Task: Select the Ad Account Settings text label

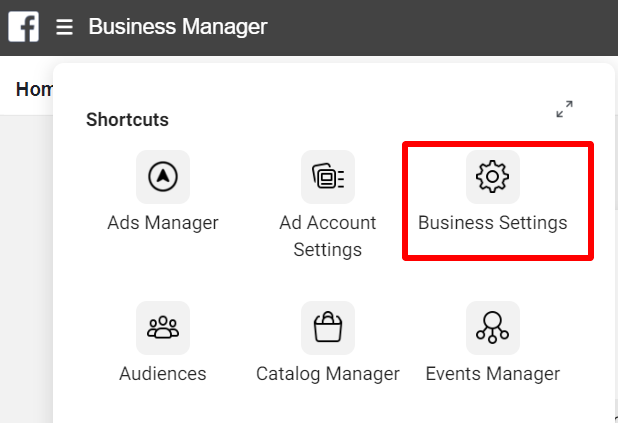Action: point(328,236)
